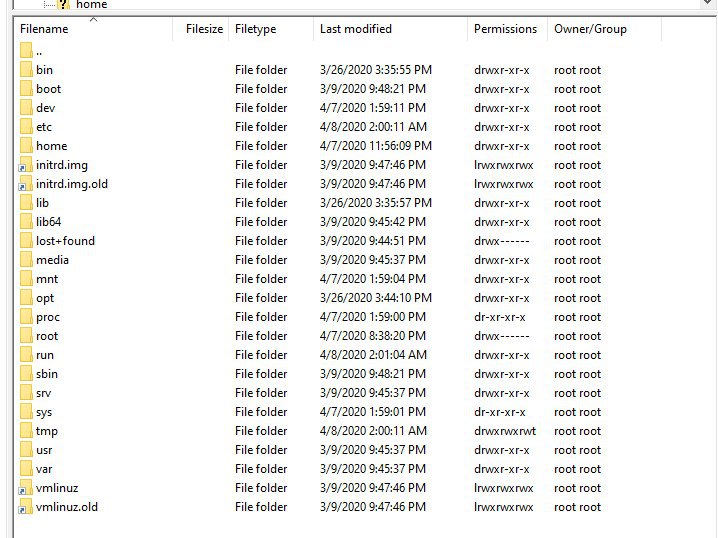Sort list by Filesize column header
The height and width of the screenshot is (538, 718).
[x=201, y=29]
